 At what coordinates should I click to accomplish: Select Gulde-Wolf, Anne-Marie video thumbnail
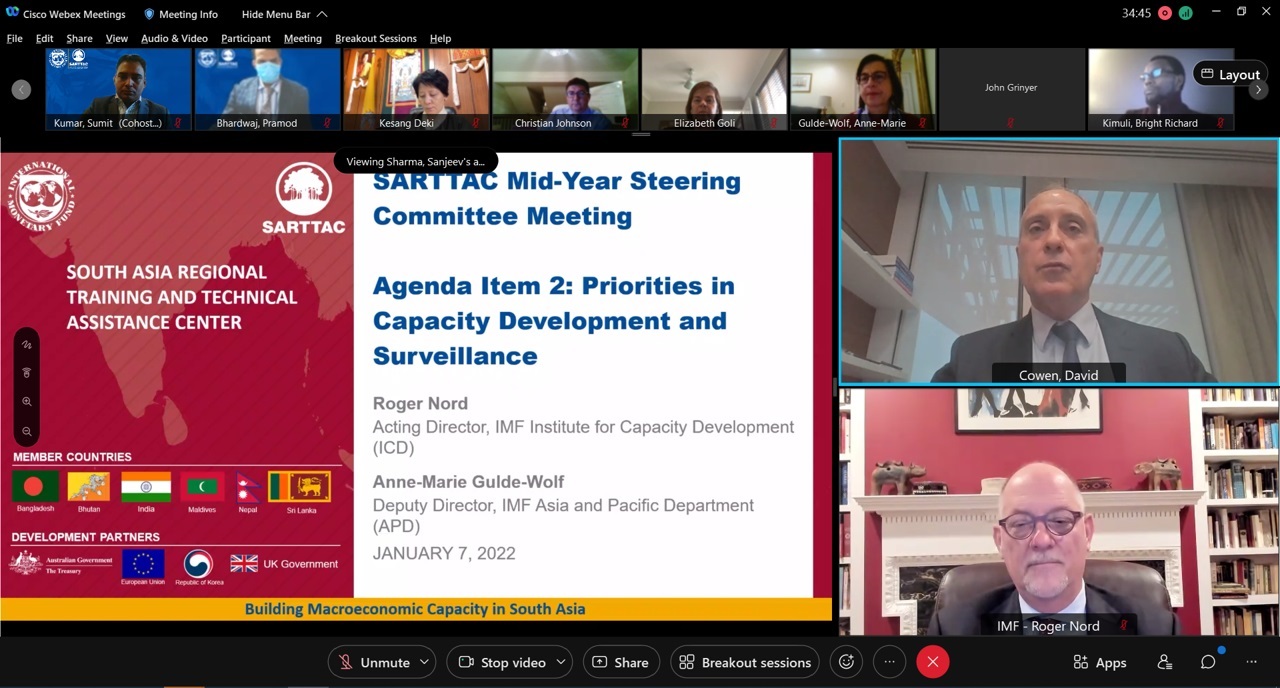[863, 89]
